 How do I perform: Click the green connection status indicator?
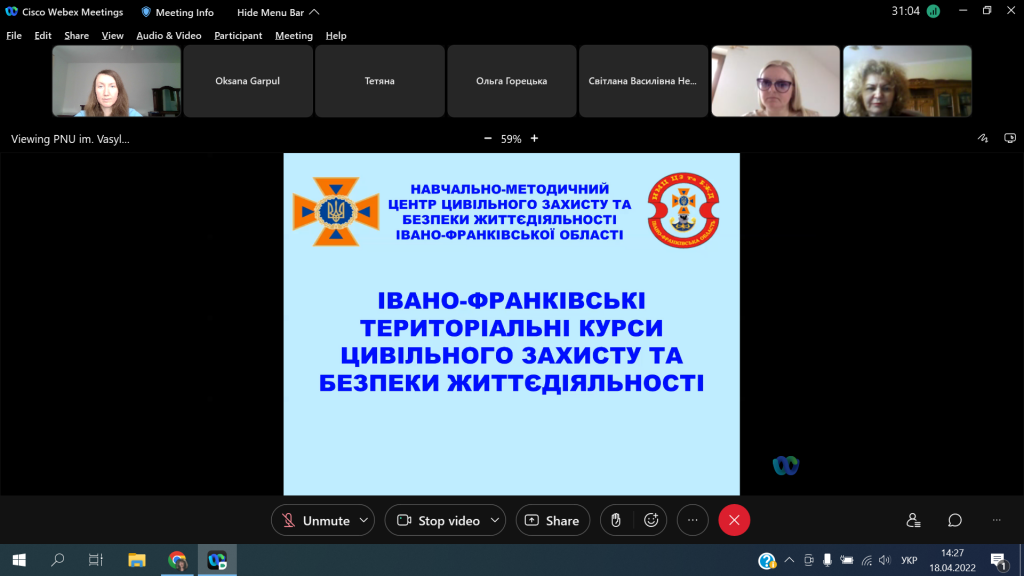[933, 12]
